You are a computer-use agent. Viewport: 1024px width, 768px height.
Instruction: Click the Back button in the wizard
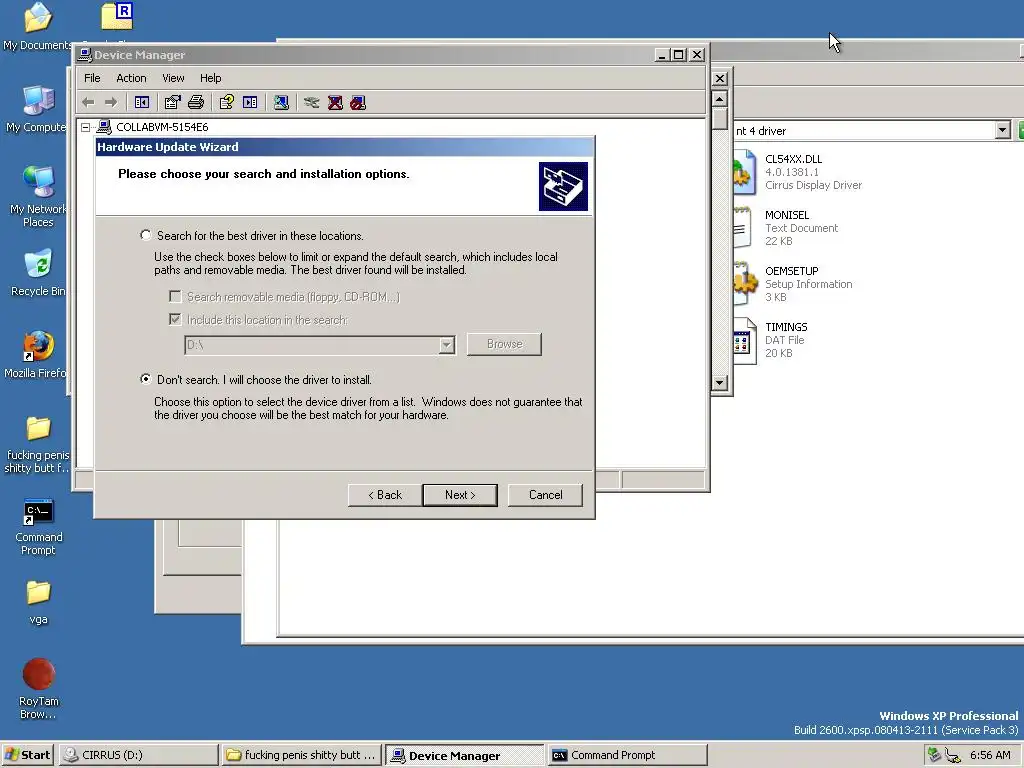[385, 495]
